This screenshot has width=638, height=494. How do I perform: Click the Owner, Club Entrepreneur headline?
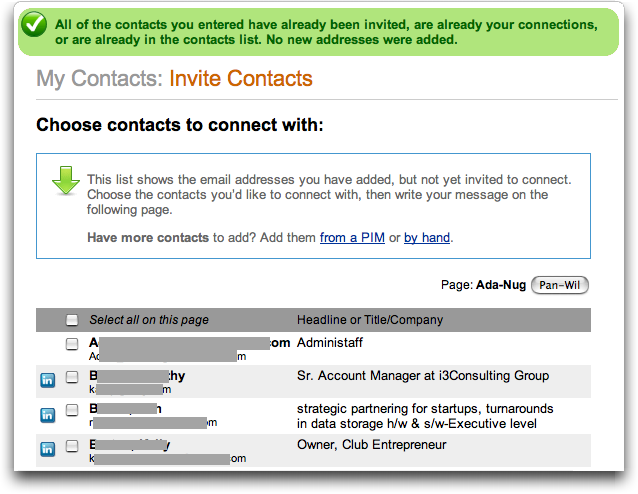click(371, 445)
